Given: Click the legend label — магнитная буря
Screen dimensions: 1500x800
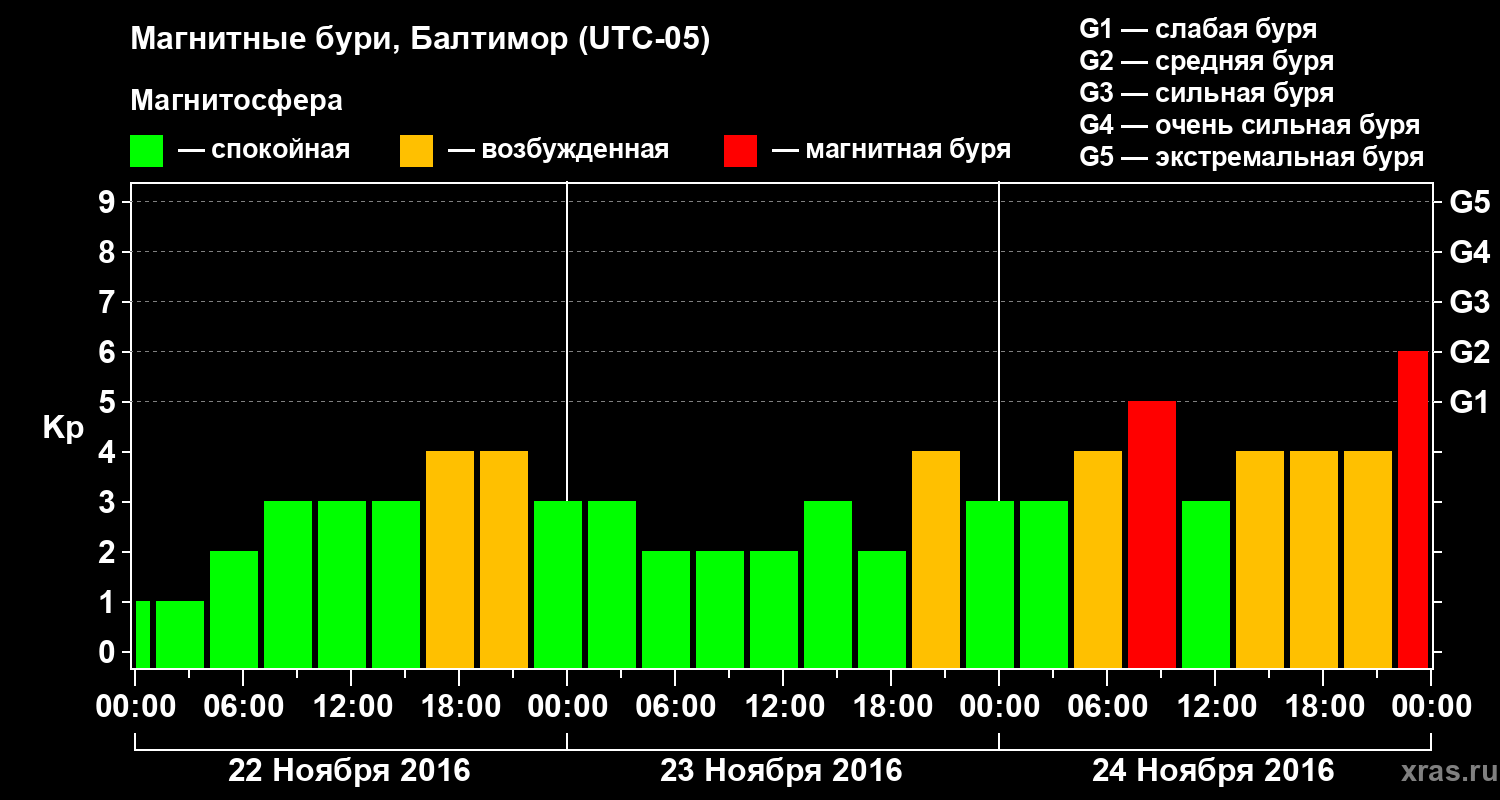Looking at the screenshot, I should click(891, 150).
